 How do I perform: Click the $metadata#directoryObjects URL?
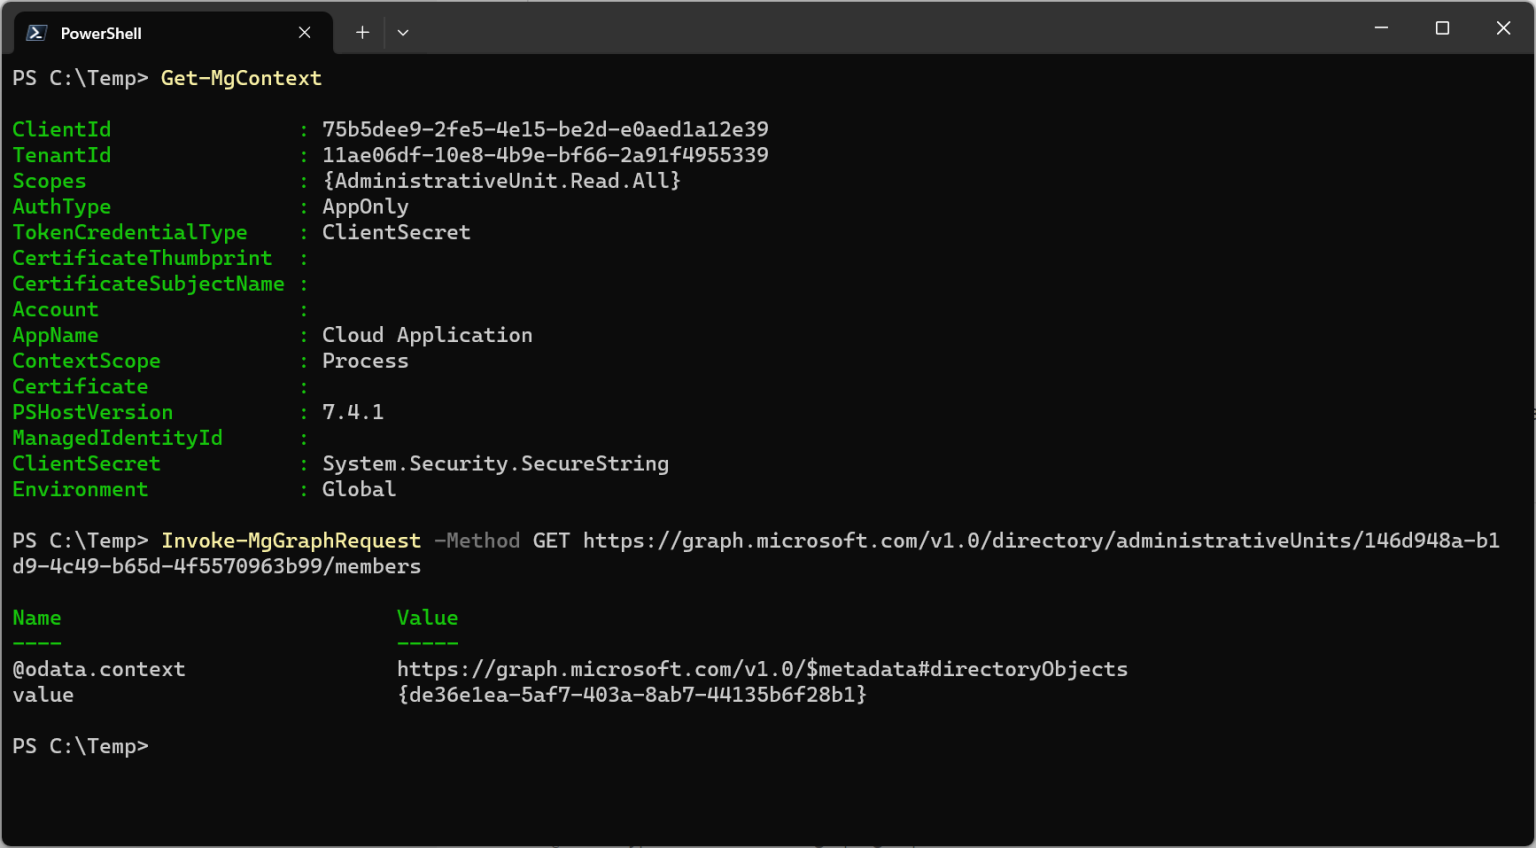(762, 669)
